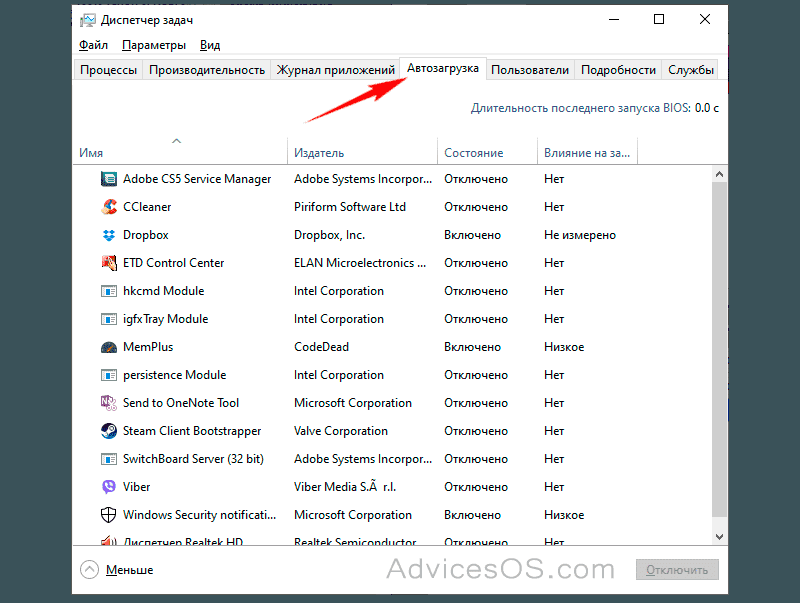
Task: Click the igfxTray Module icon
Action: click(x=108, y=319)
